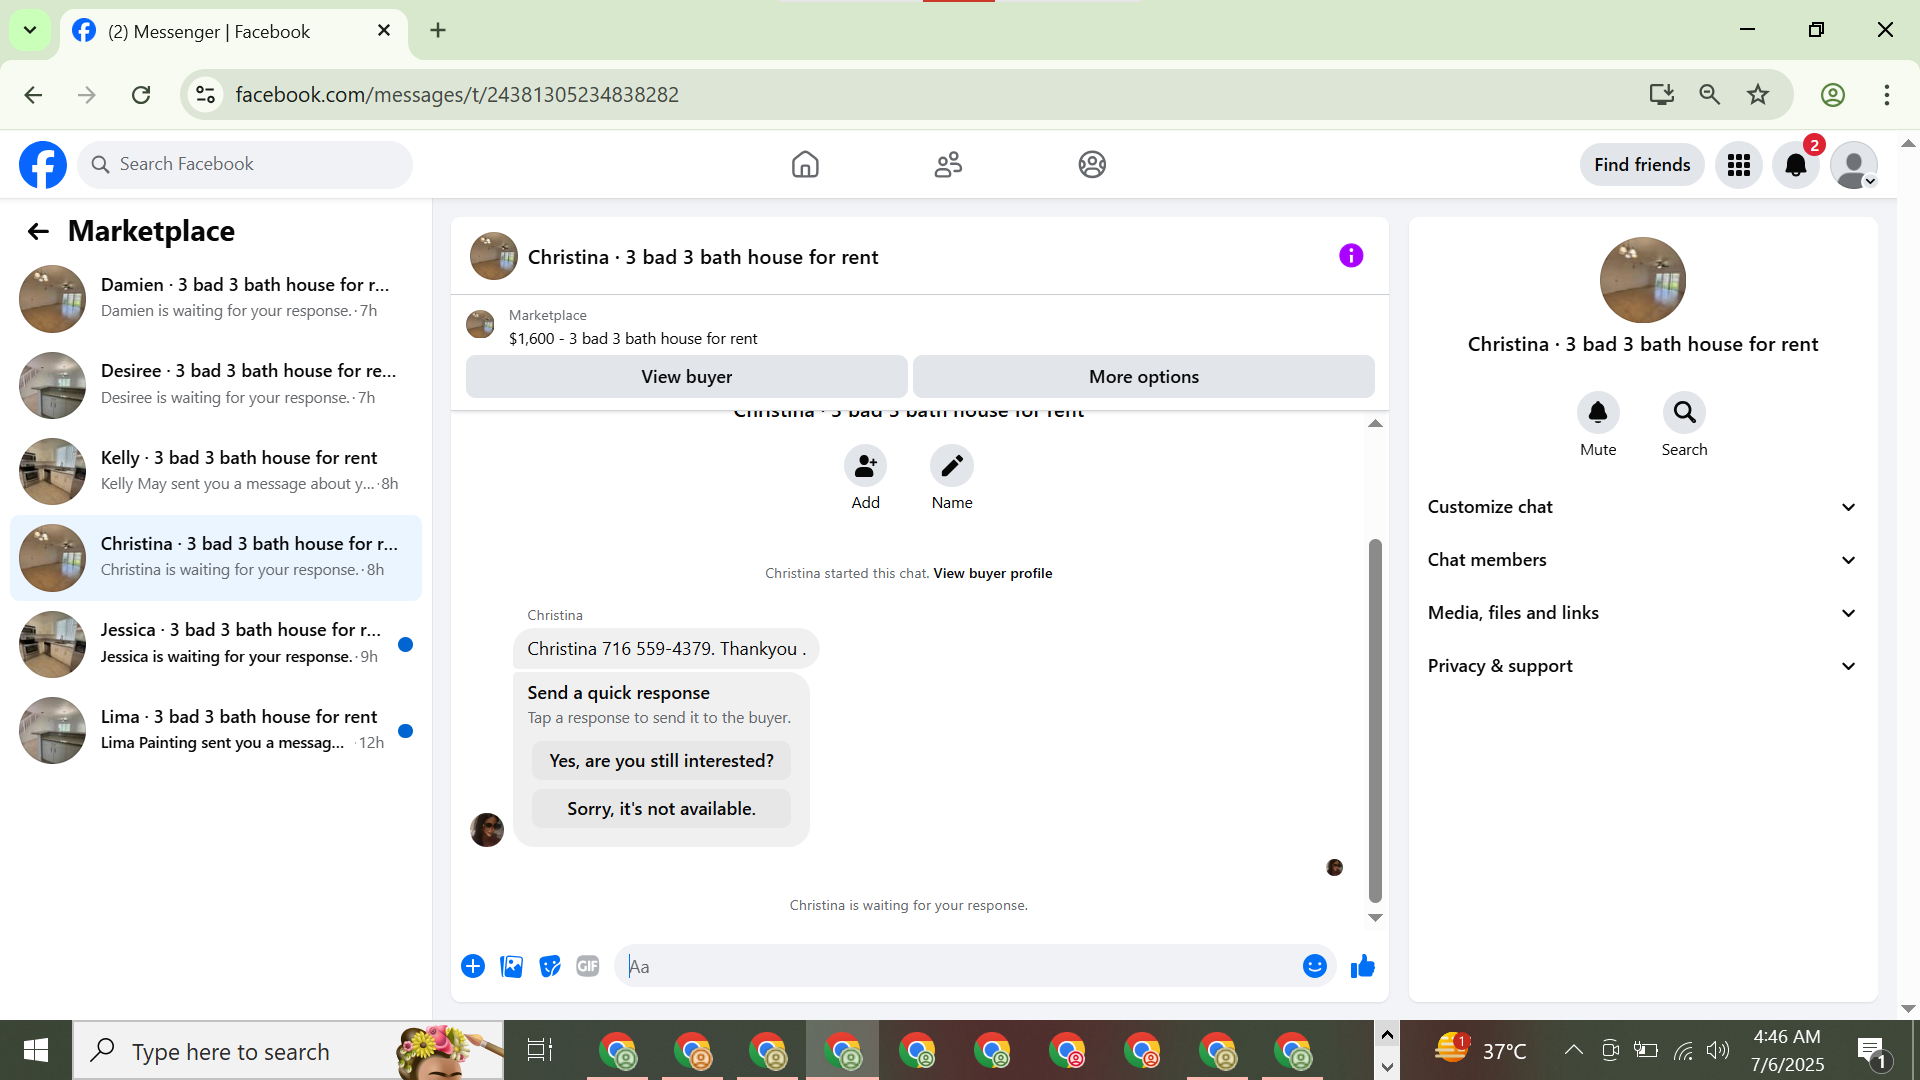Choose a sticker in the composer

[x=550, y=966]
